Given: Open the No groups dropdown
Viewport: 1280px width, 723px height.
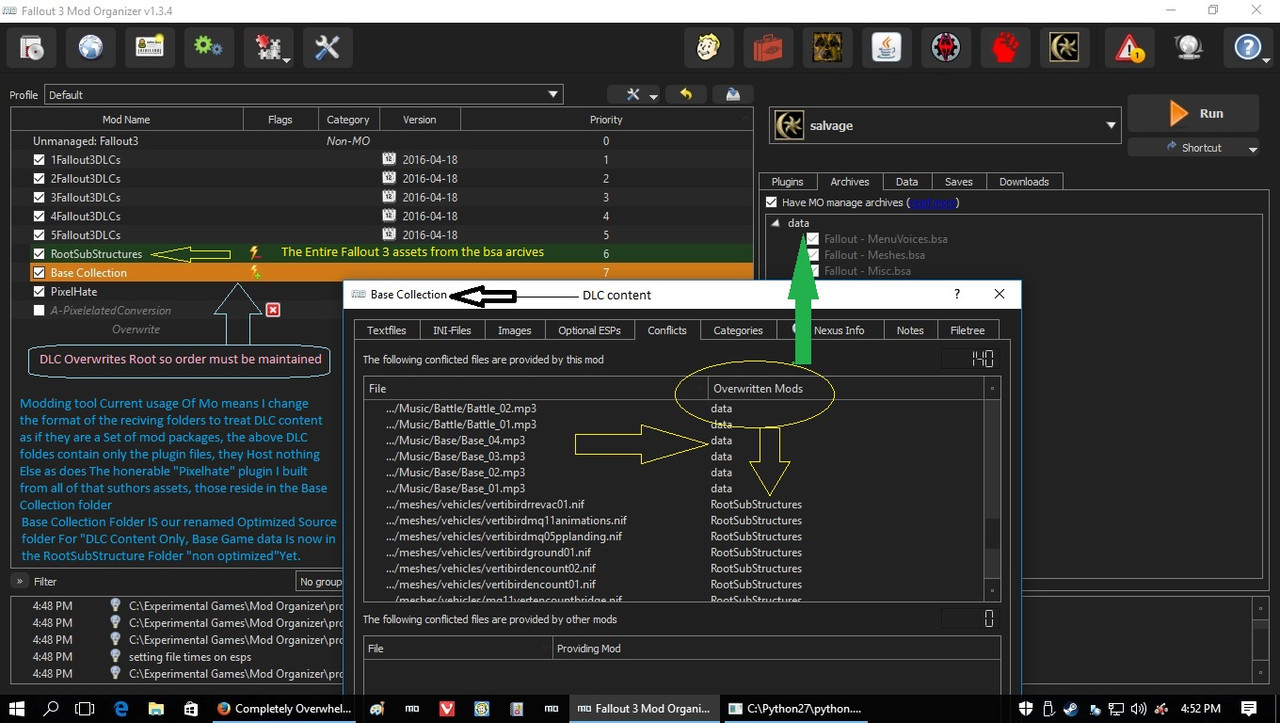Looking at the screenshot, I should (x=320, y=581).
